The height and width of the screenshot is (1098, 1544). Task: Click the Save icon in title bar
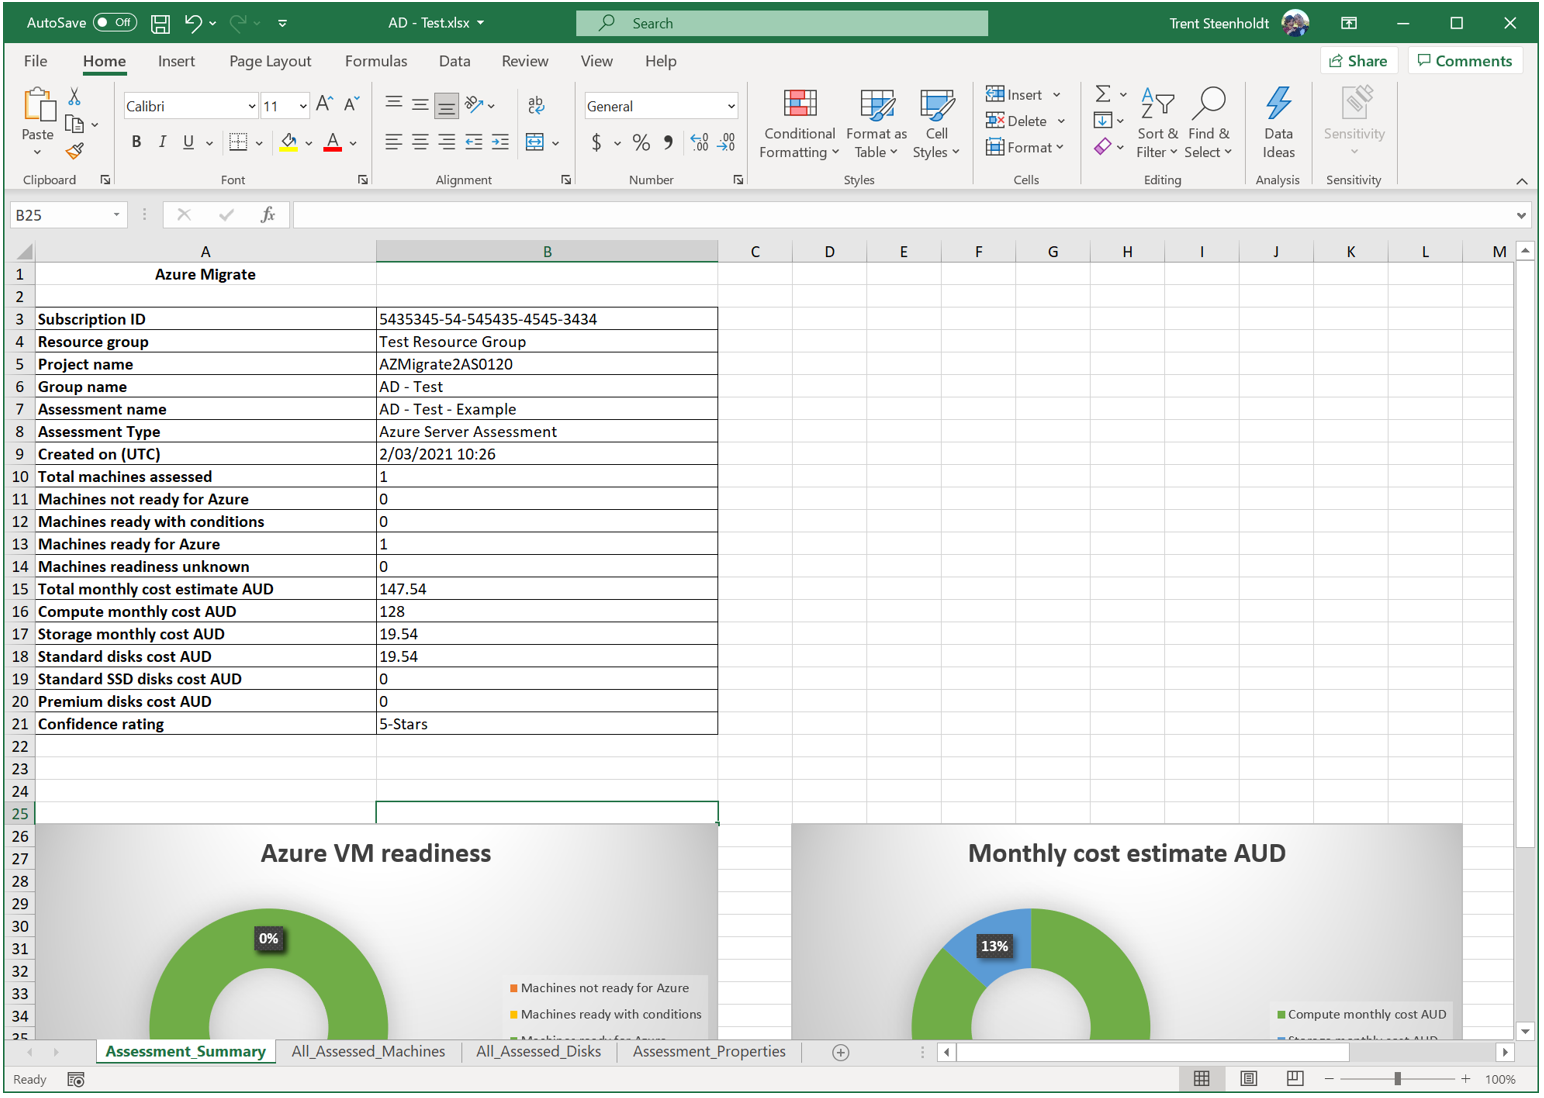coord(160,23)
